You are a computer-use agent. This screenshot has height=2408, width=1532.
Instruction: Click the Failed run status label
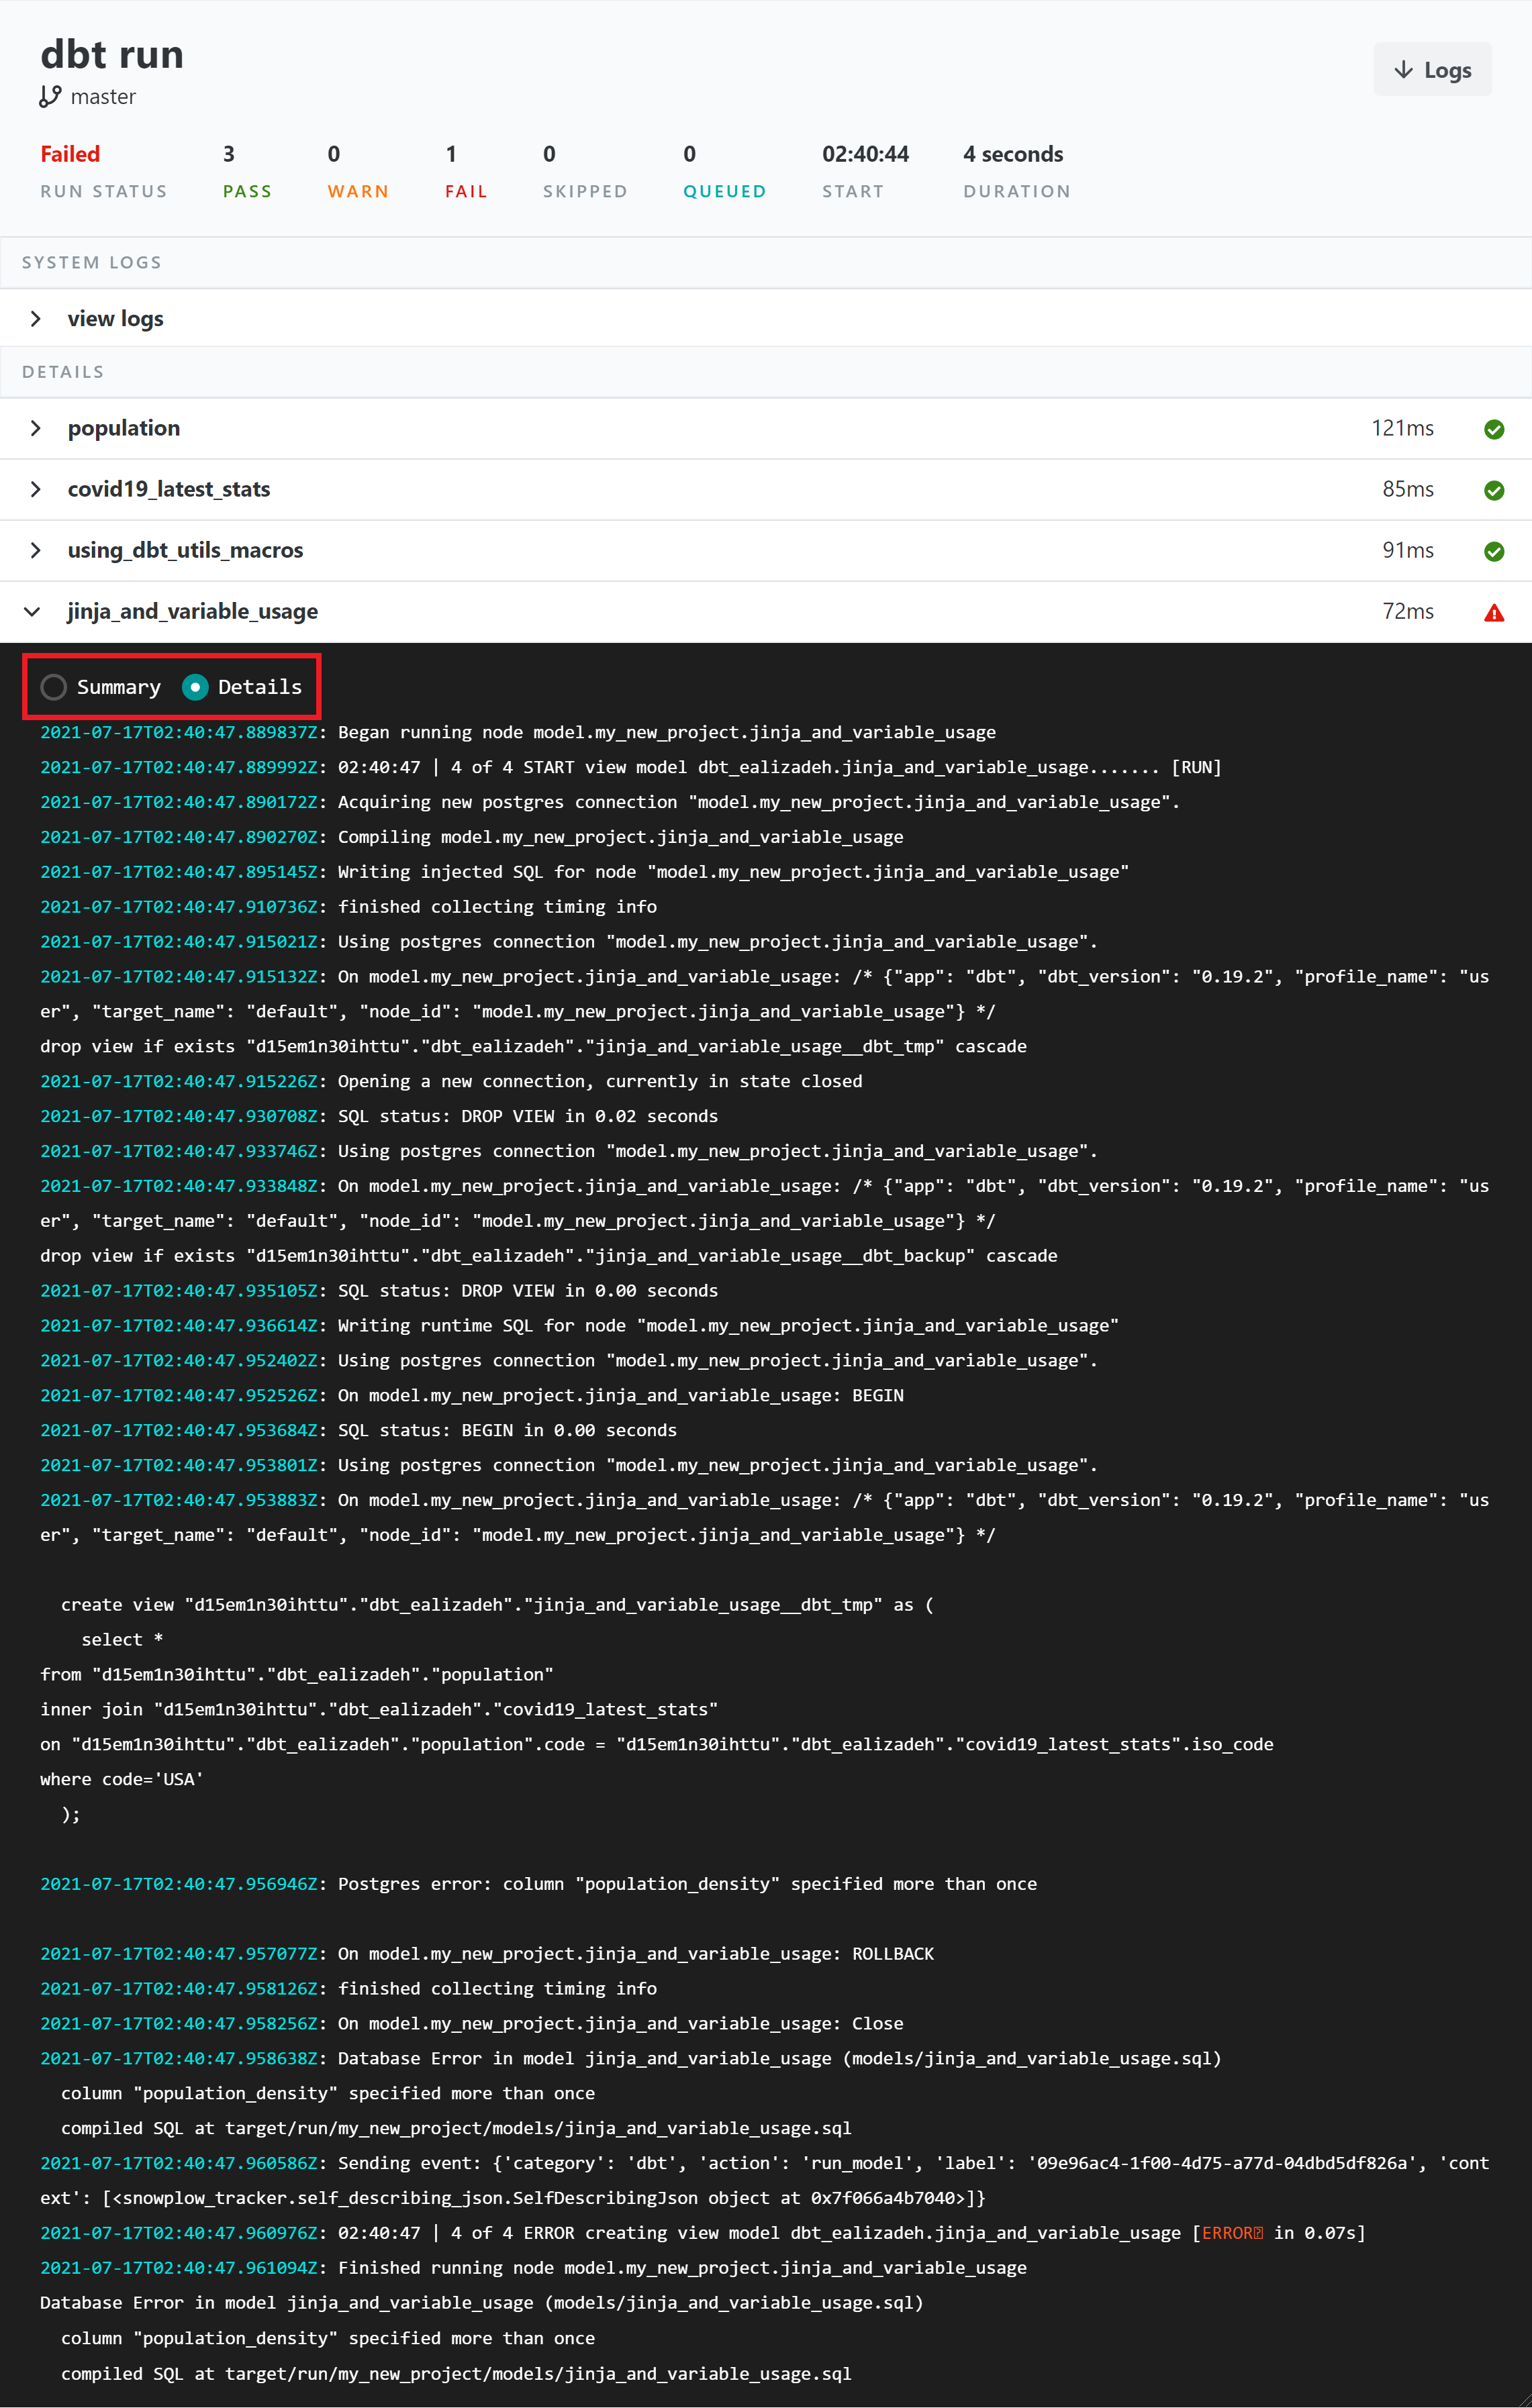[x=70, y=154]
